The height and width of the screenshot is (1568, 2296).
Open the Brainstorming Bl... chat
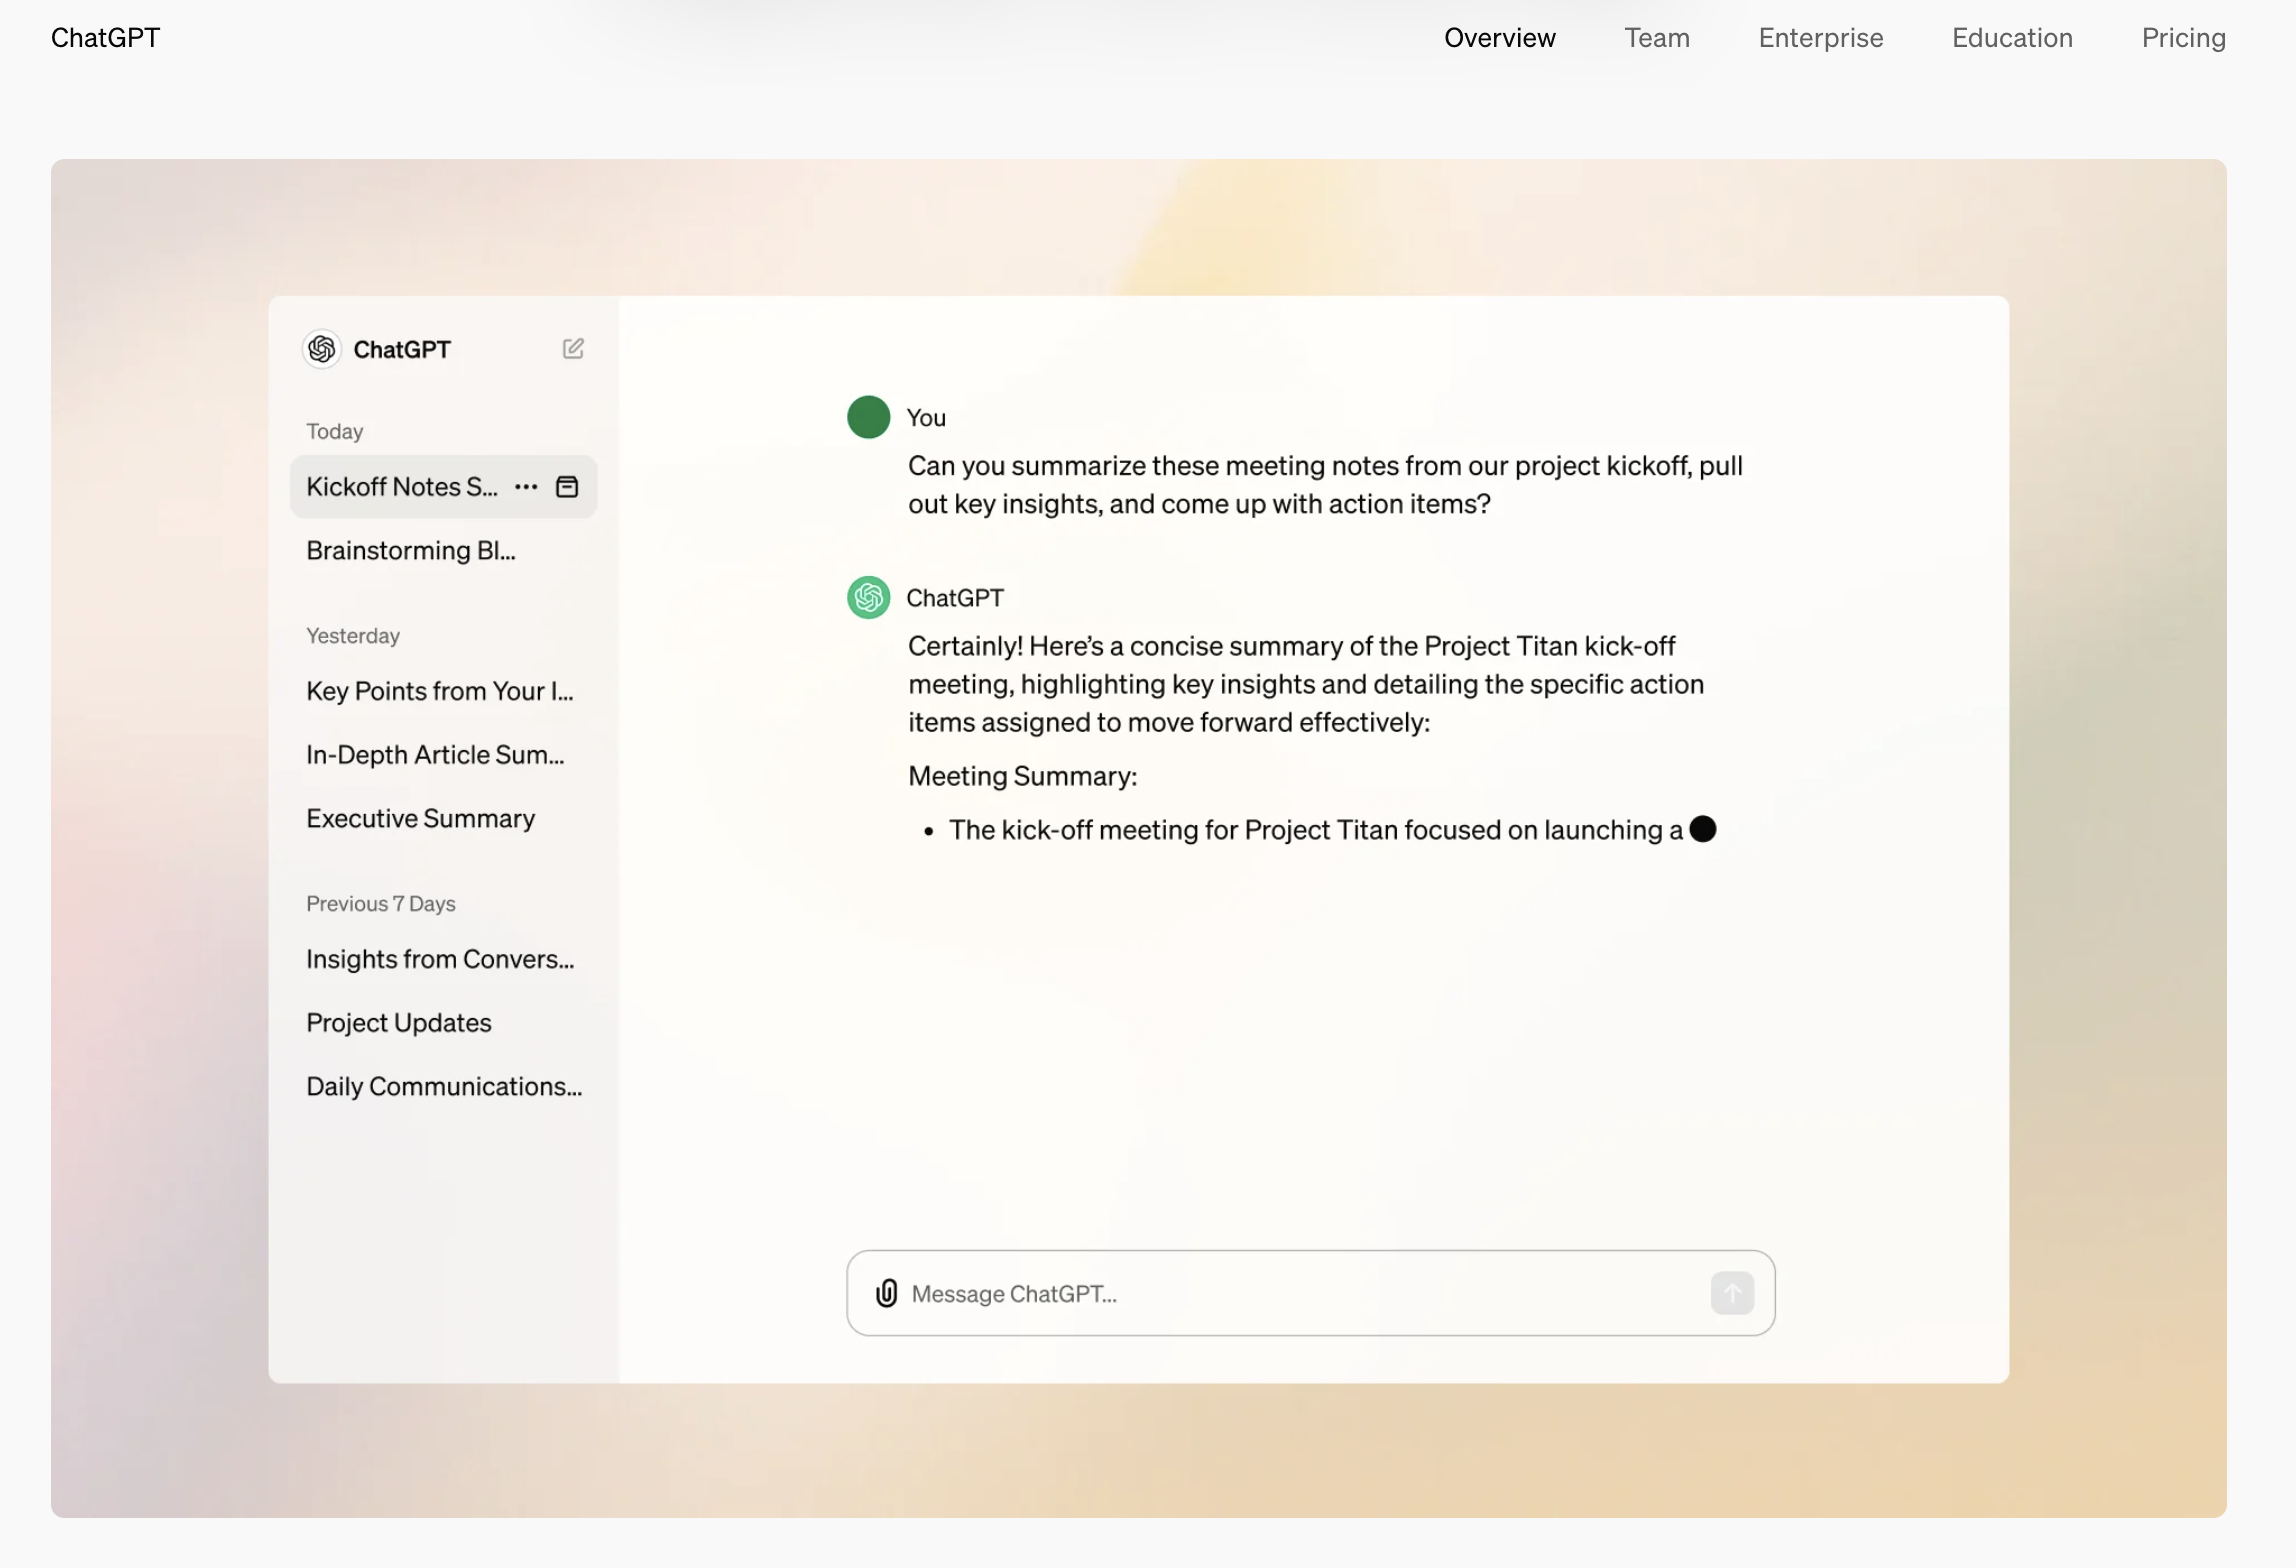pos(411,551)
